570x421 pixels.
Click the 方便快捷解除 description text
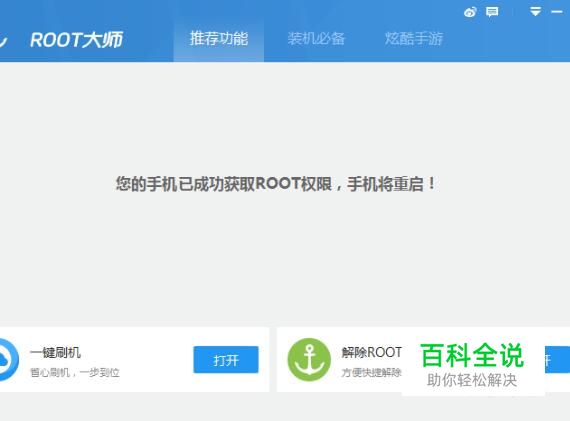pos(371,373)
